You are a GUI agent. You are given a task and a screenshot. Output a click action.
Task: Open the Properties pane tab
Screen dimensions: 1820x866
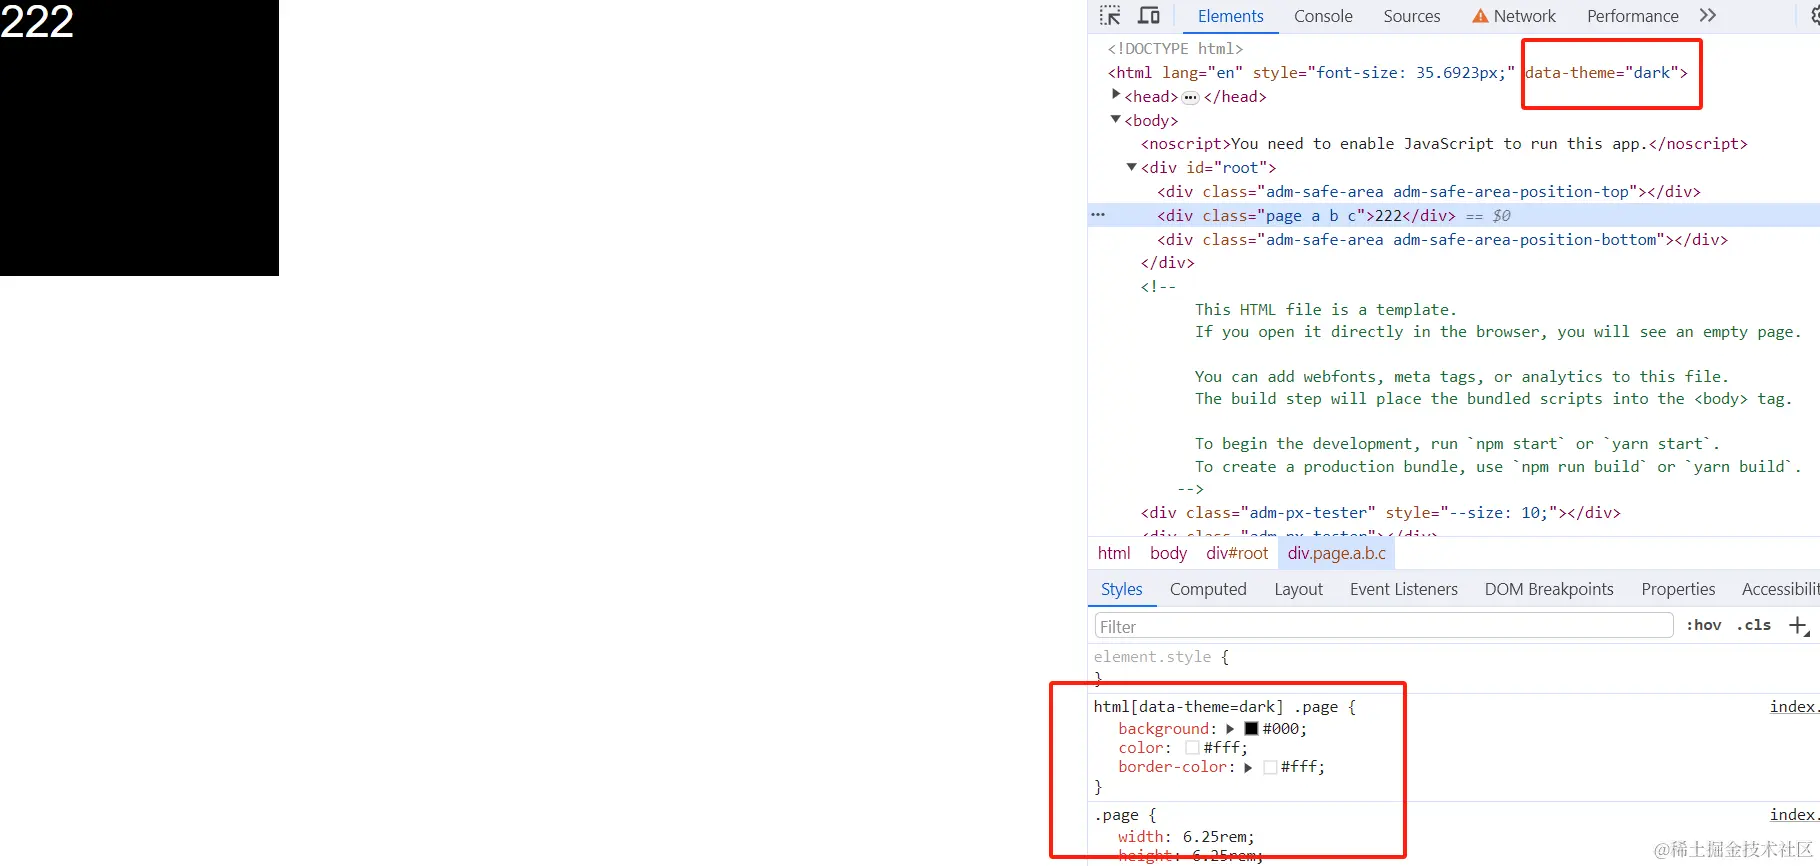tap(1678, 589)
